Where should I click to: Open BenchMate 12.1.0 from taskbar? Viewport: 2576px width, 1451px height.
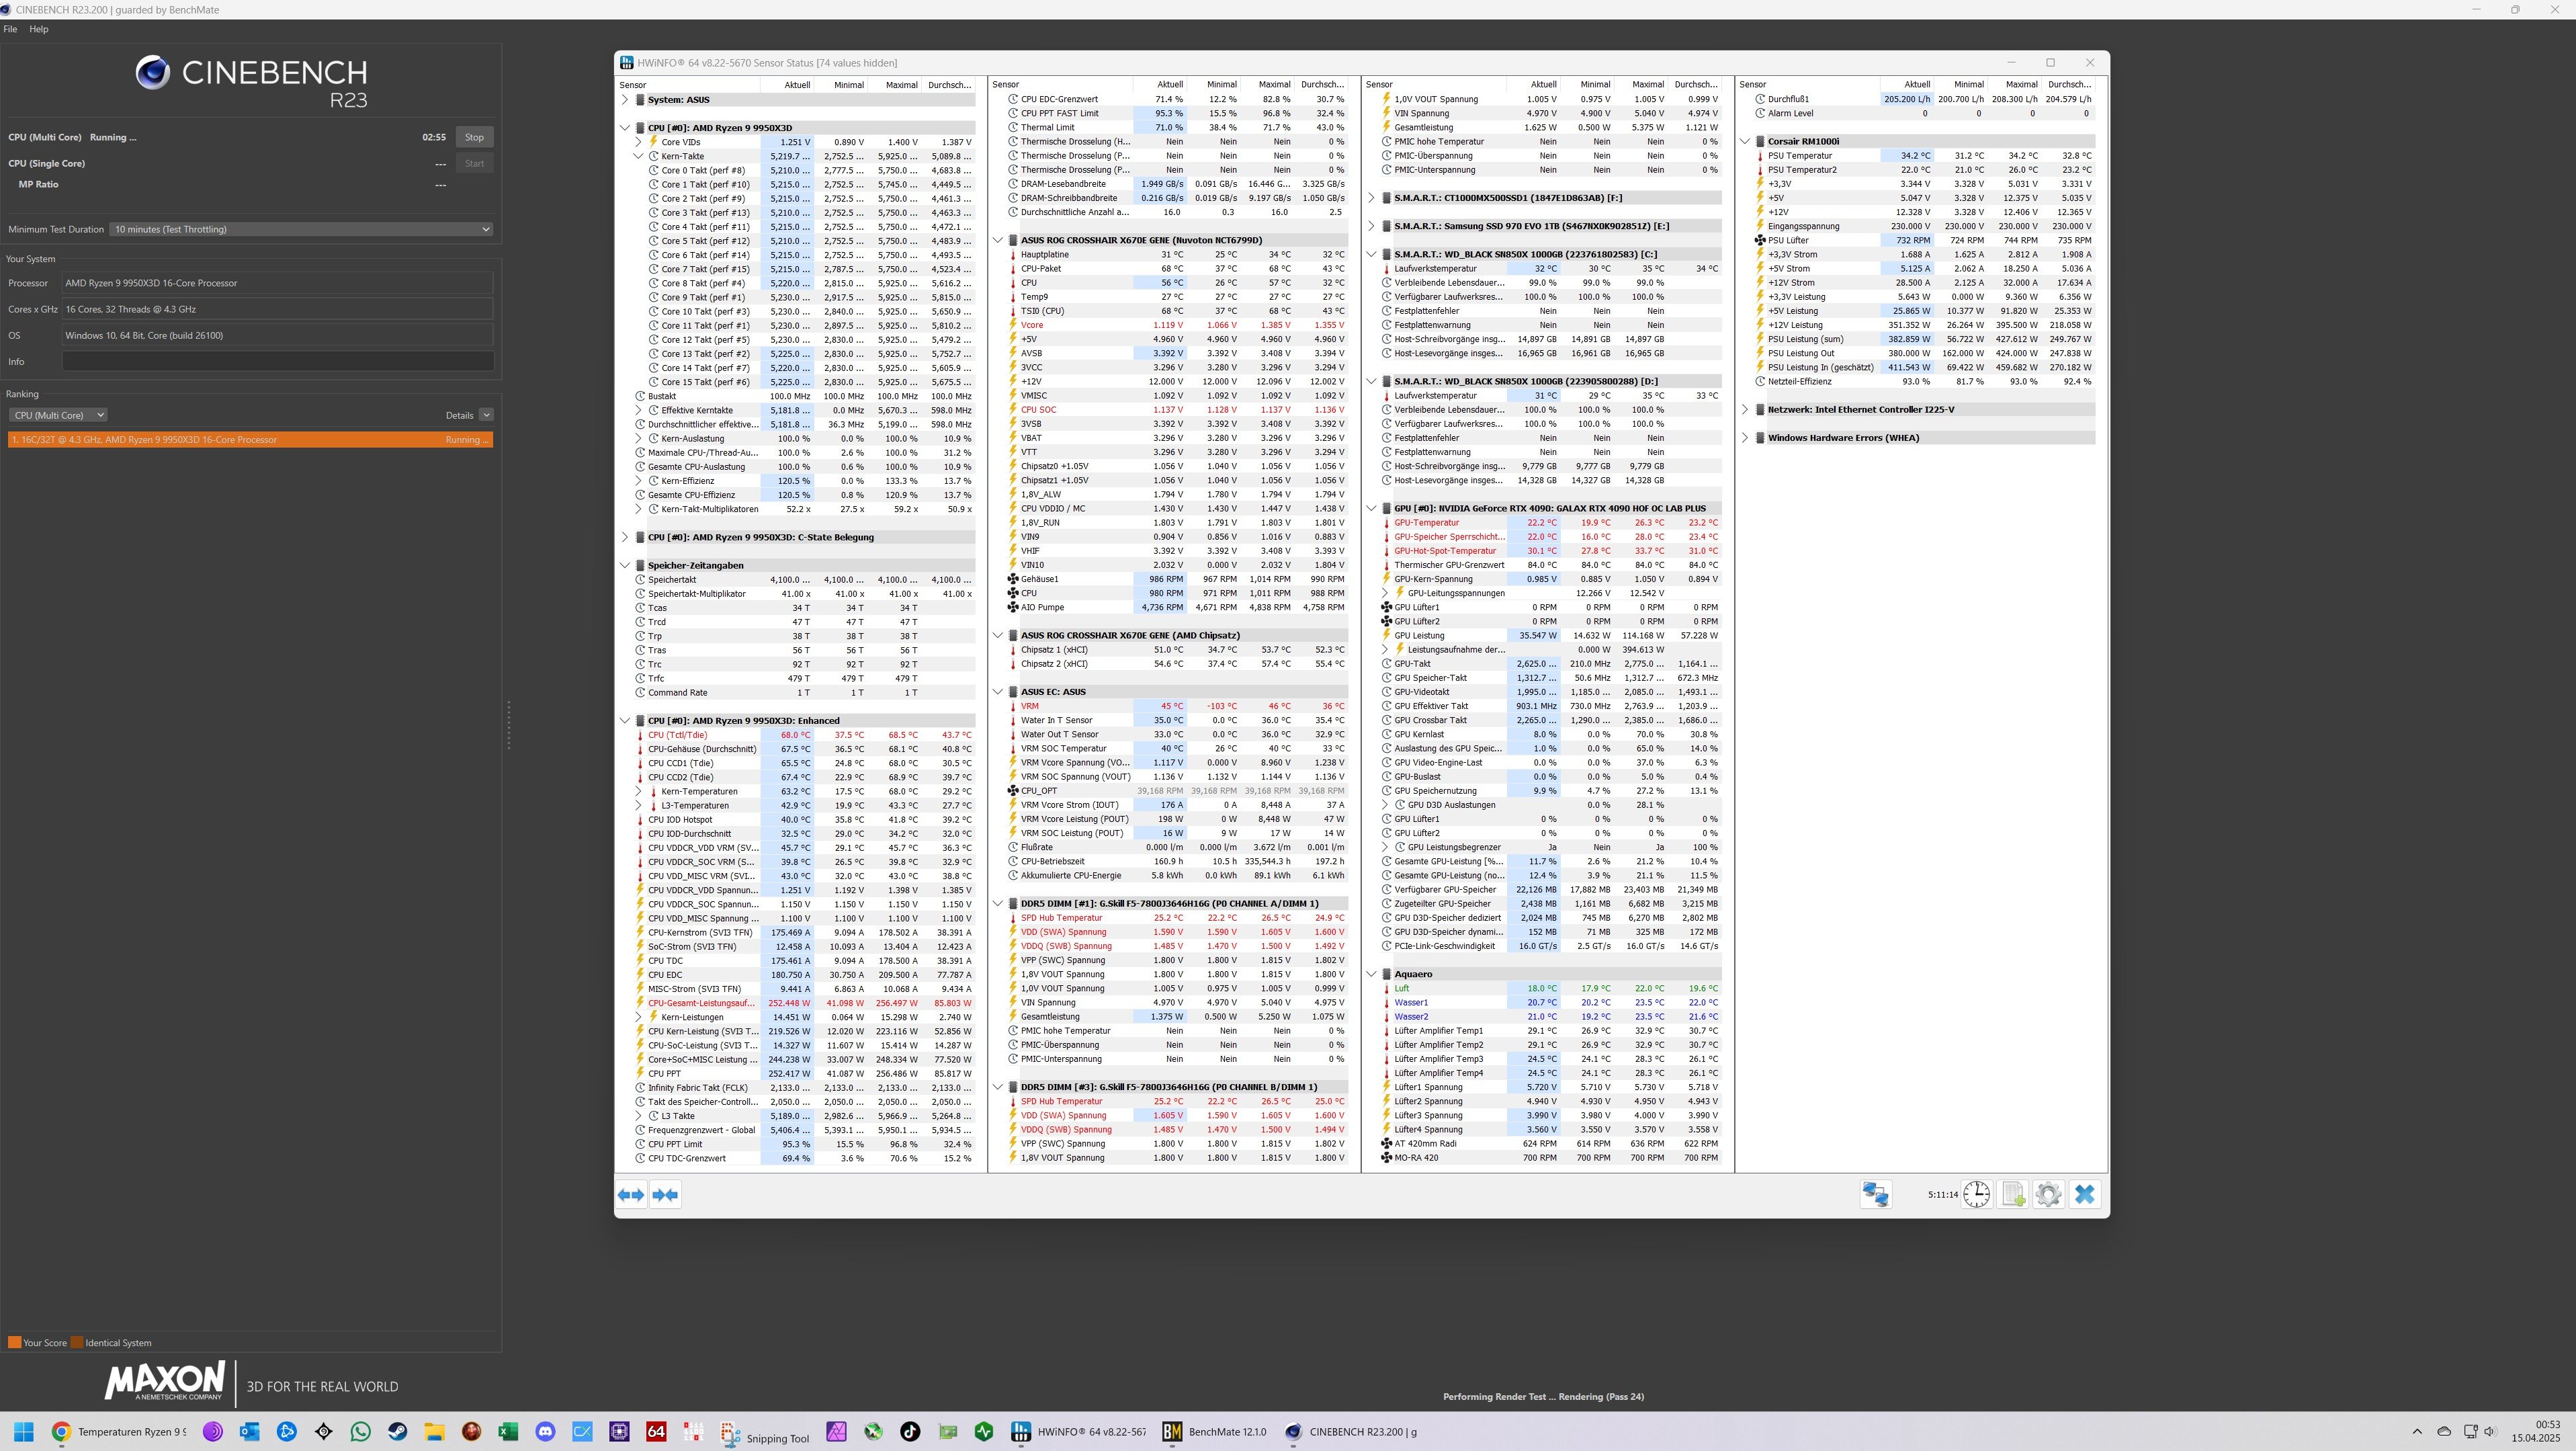pos(1214,1432)
